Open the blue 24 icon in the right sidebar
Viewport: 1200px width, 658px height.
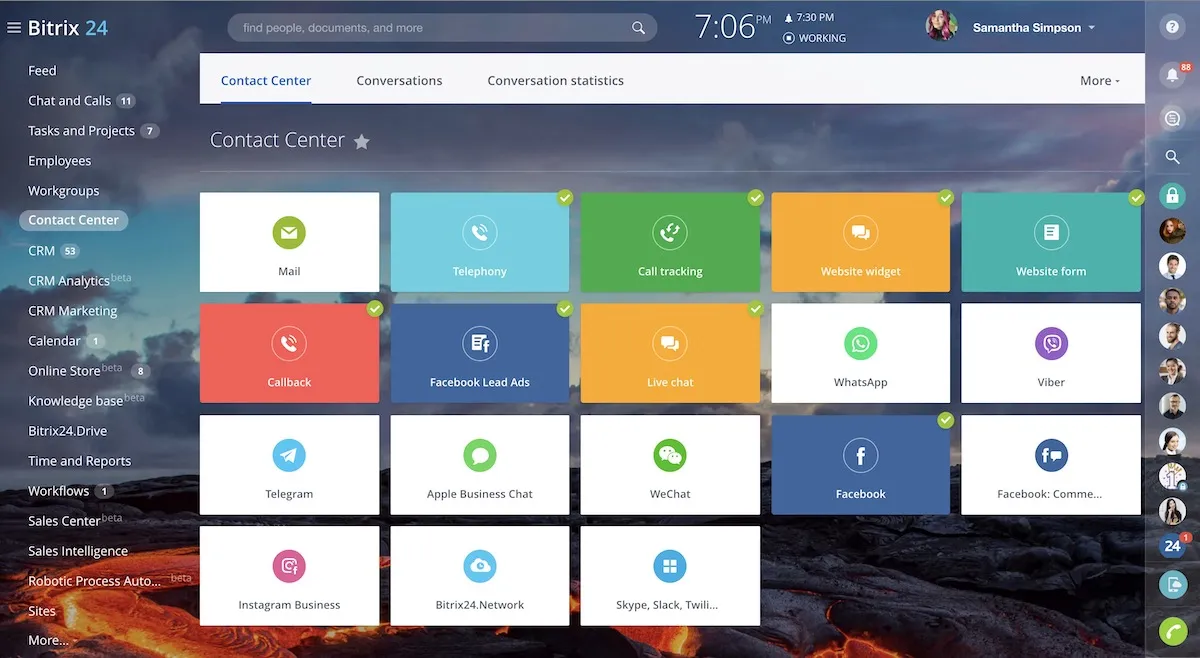click(x=1172, y=545)
